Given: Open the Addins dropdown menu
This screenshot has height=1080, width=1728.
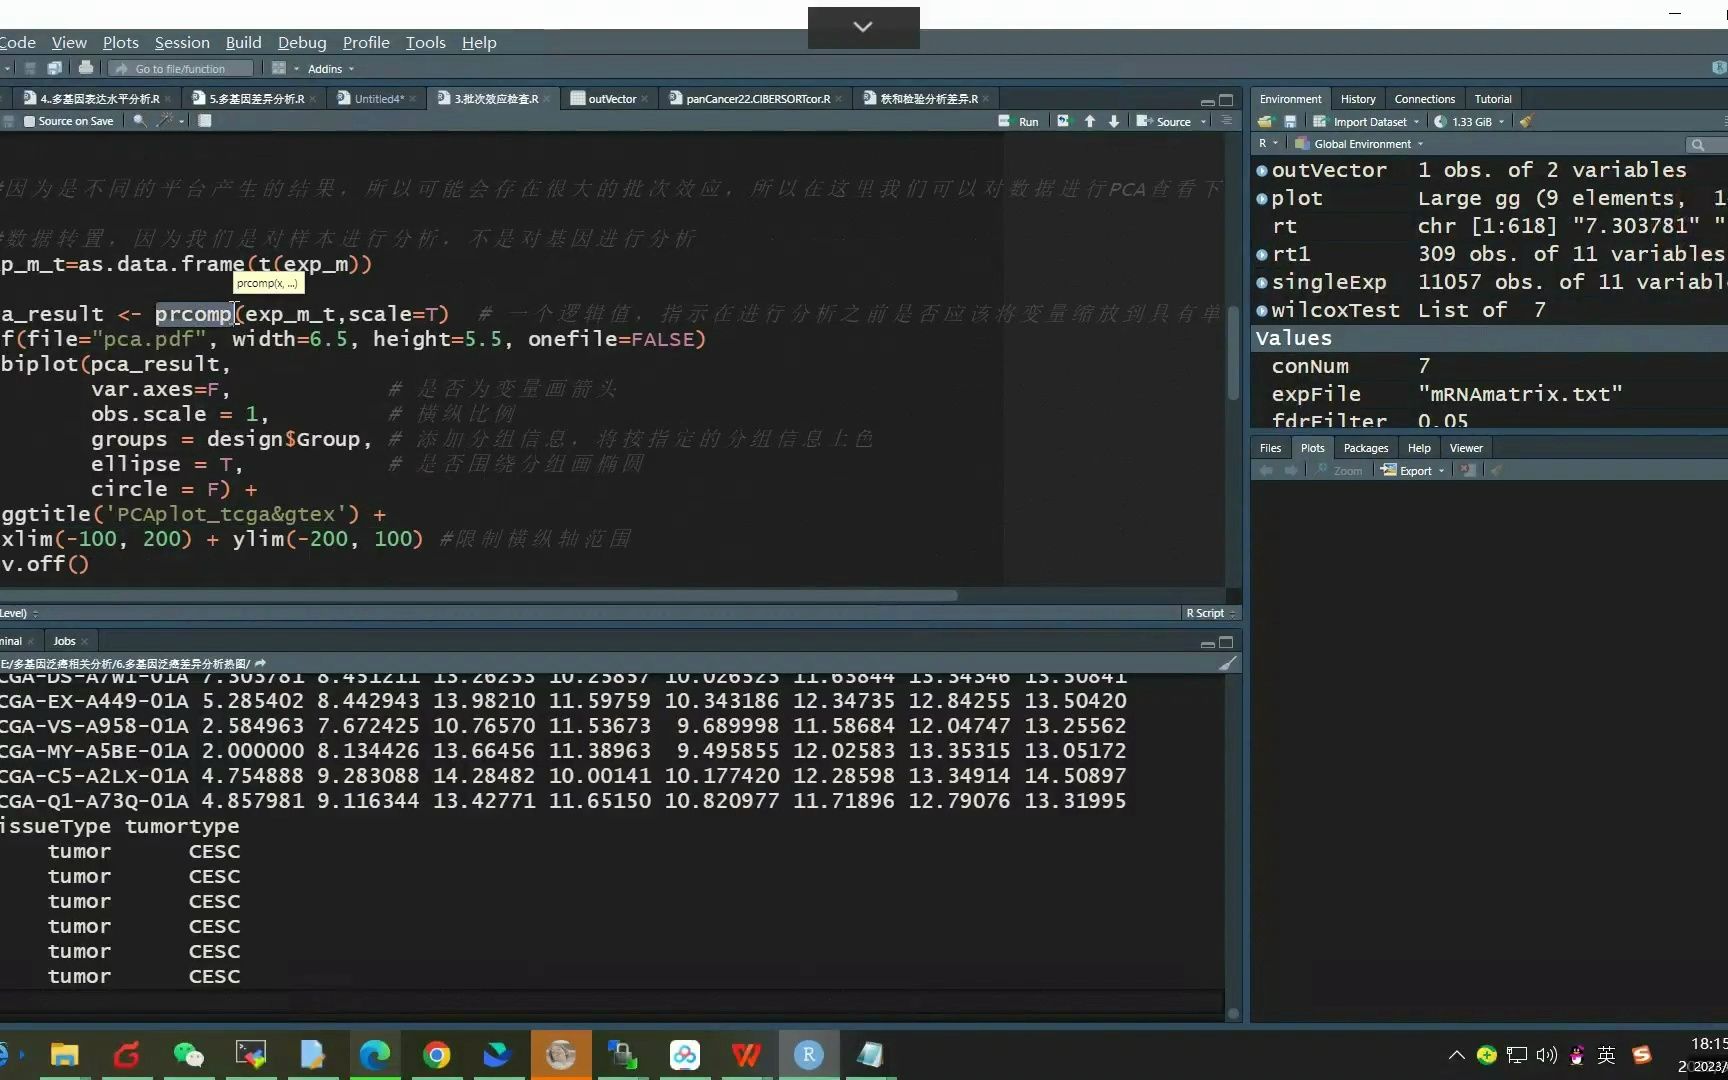Looking at the screenshot, I should point(330,69).
